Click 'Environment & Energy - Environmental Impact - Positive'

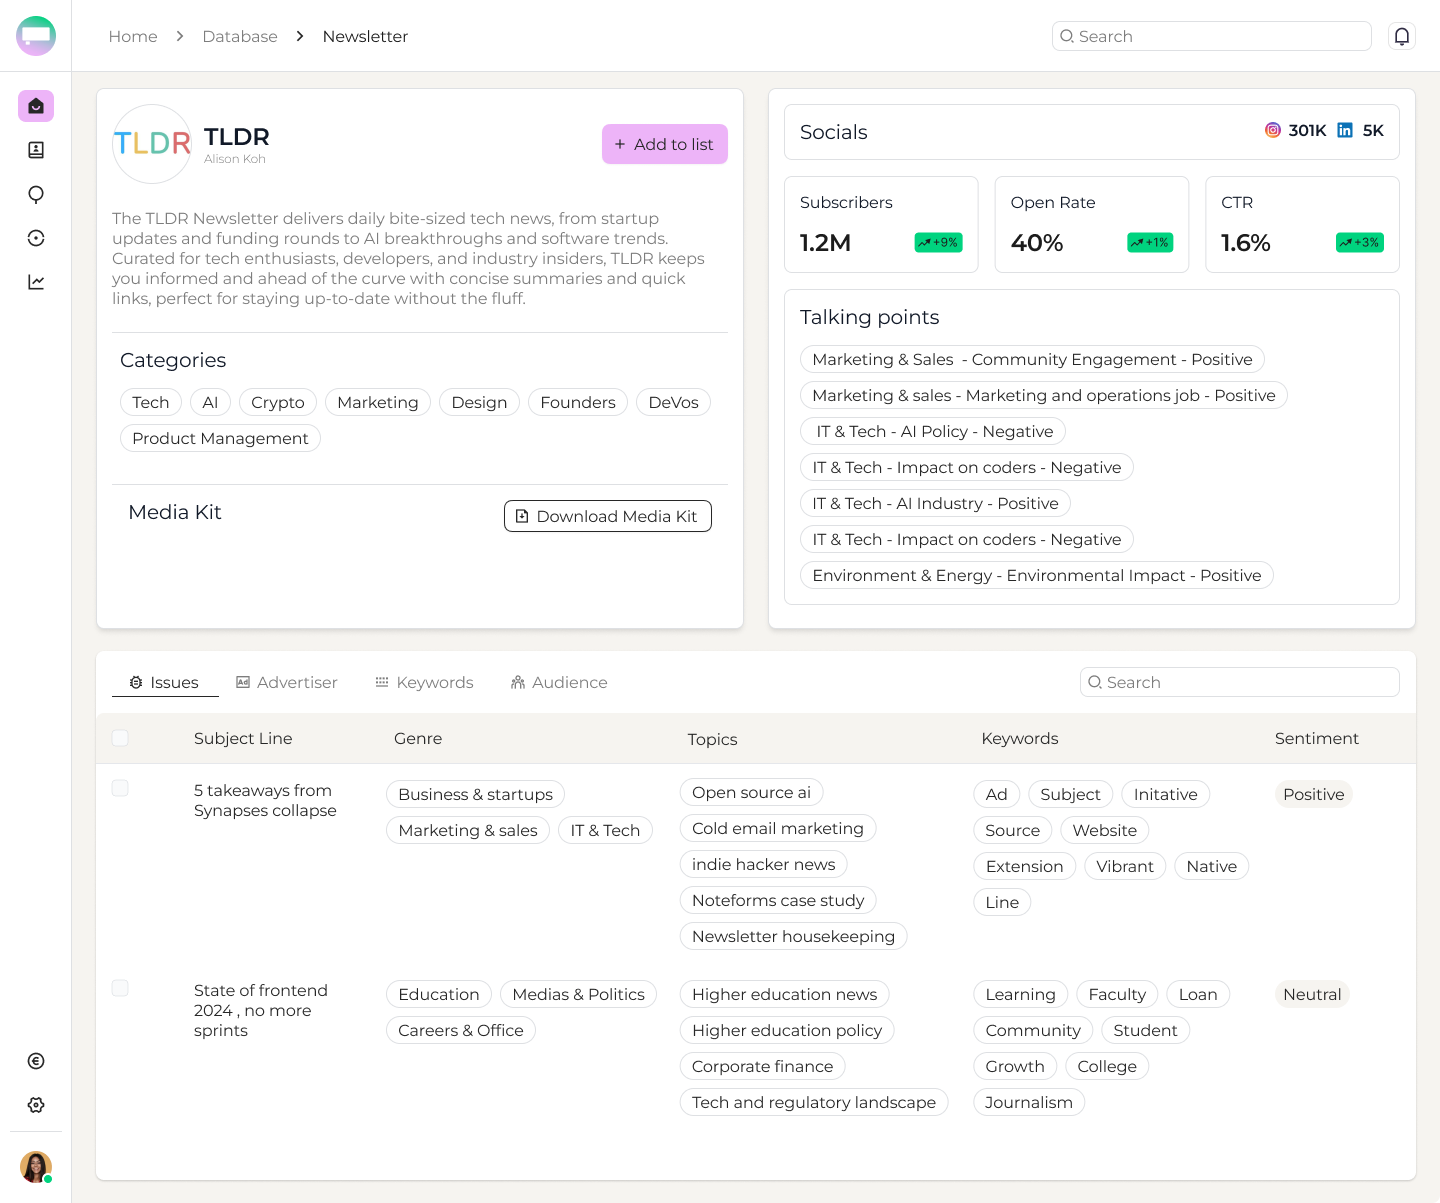coord(1037,575)
